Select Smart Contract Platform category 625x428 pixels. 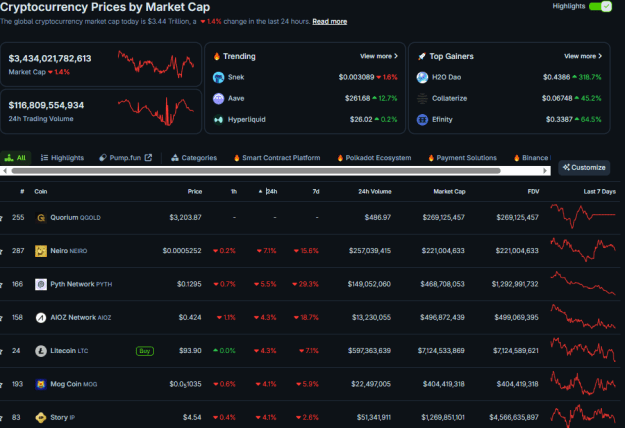(x=277, y=158)
